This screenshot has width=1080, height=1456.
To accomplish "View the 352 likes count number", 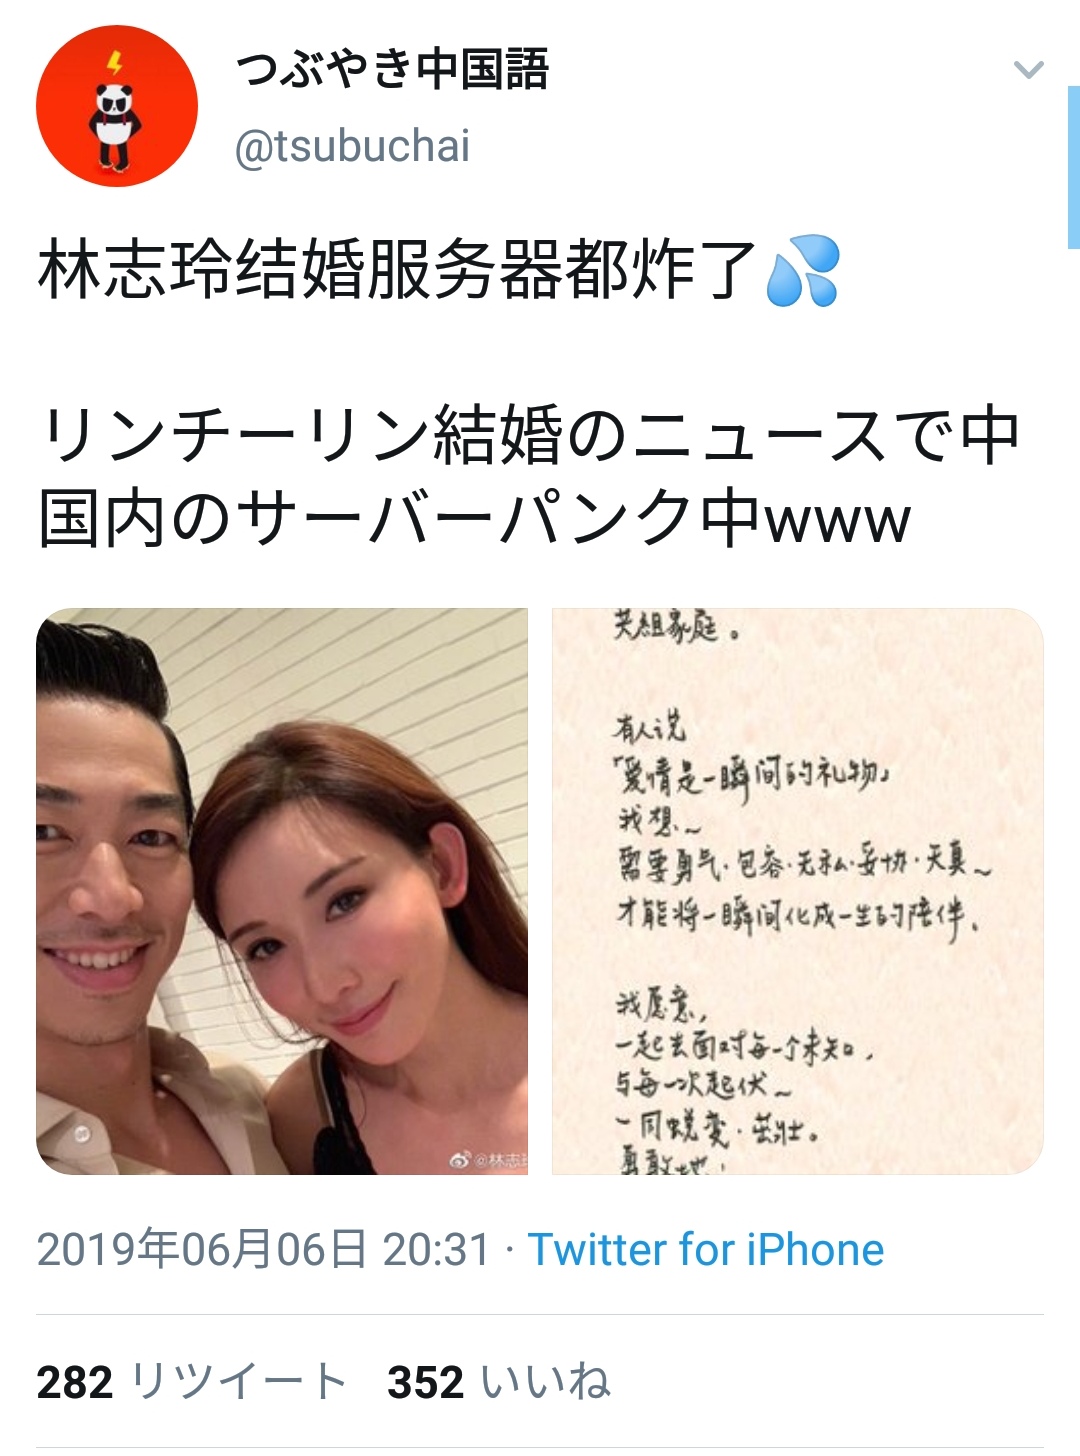I will coord(426,1383).
